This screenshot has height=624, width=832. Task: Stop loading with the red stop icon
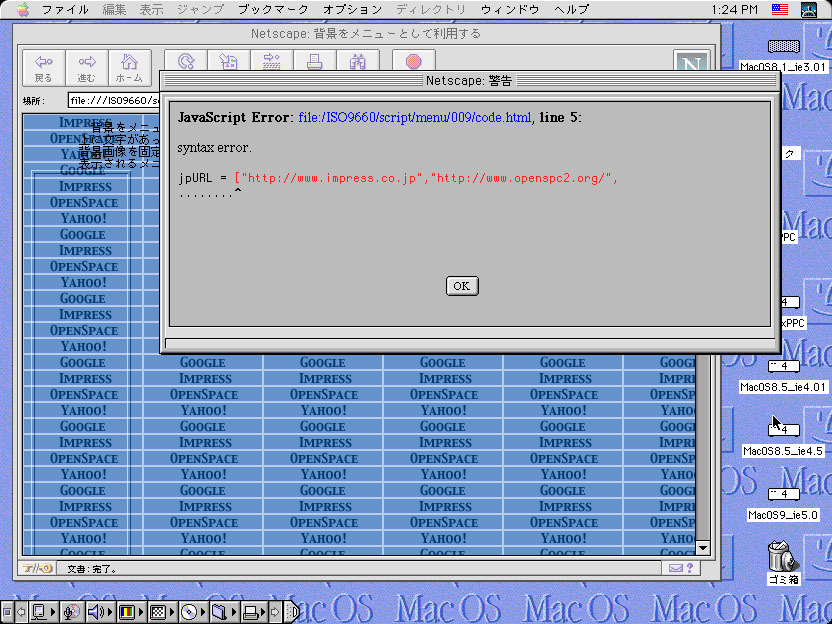[414, 61]
